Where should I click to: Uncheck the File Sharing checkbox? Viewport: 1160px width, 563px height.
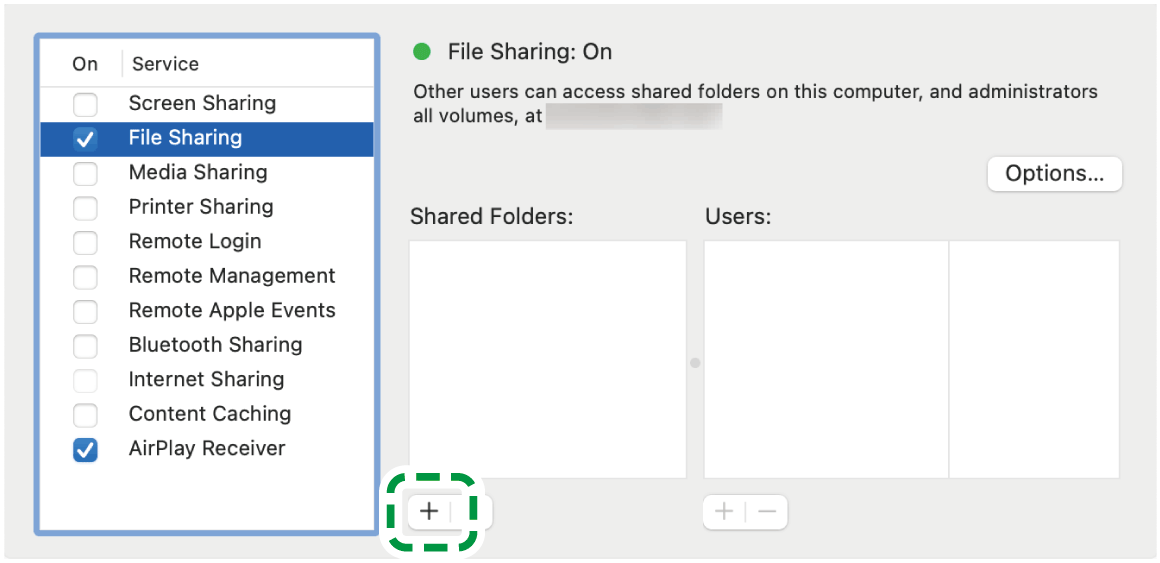click(x=86, y=139)
